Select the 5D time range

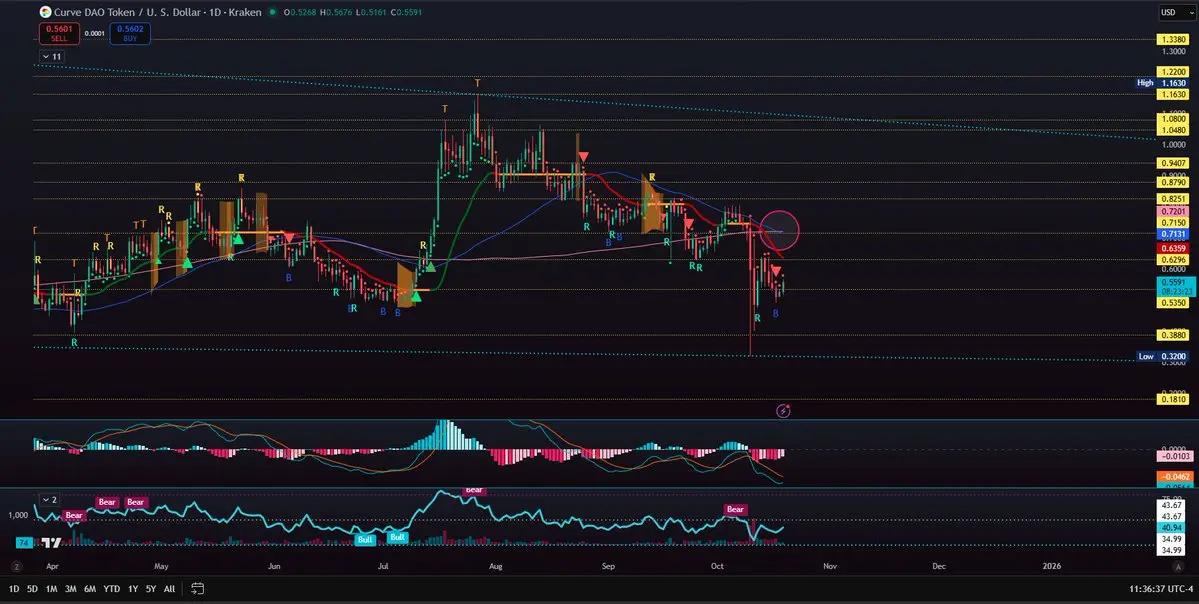(x=32, y=589)
